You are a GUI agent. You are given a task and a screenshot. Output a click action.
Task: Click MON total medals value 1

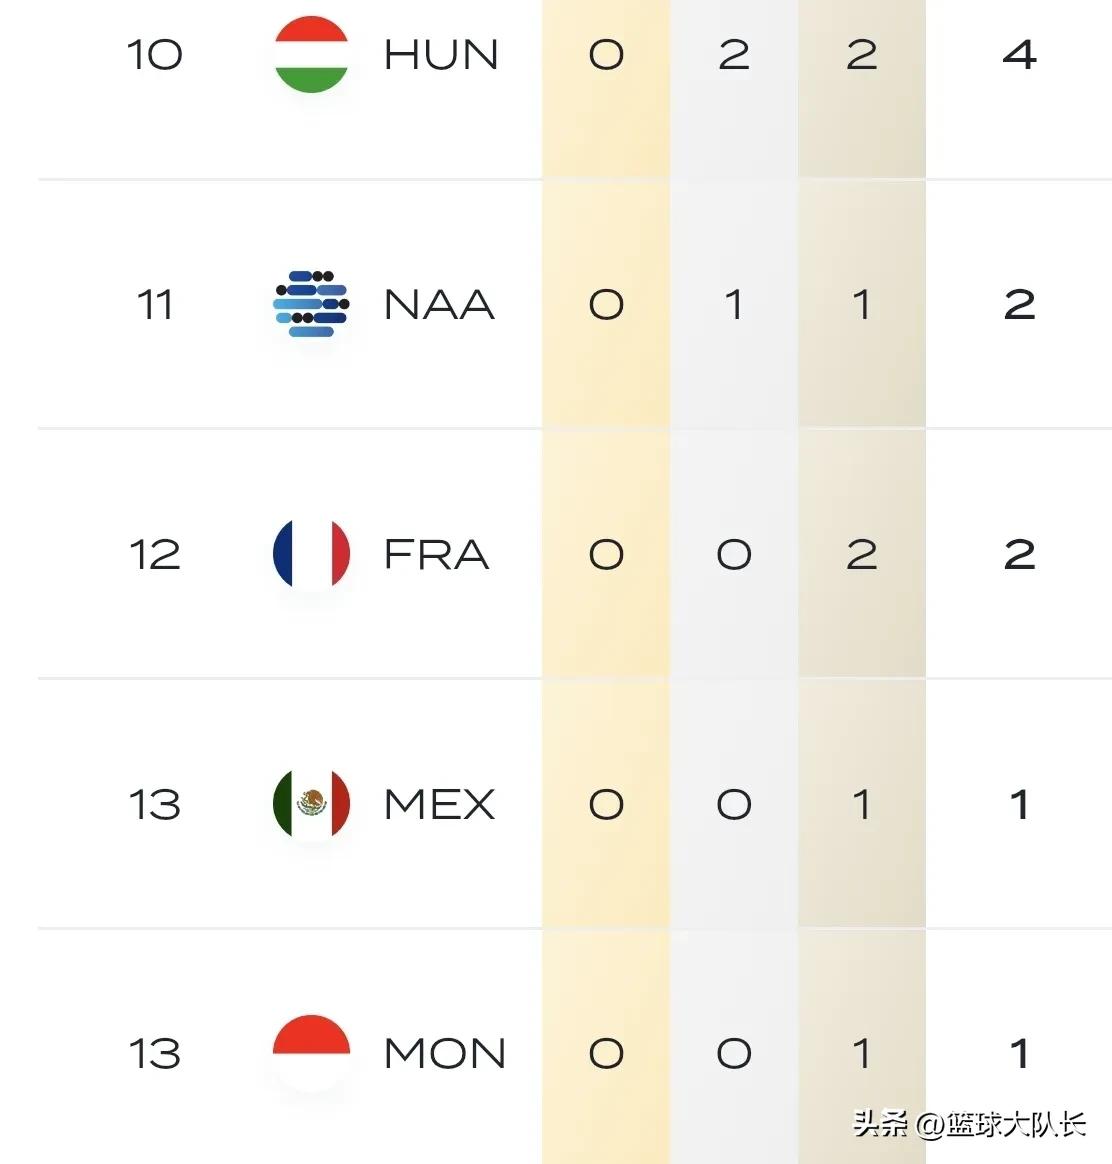click(x=1020, y=1053)
